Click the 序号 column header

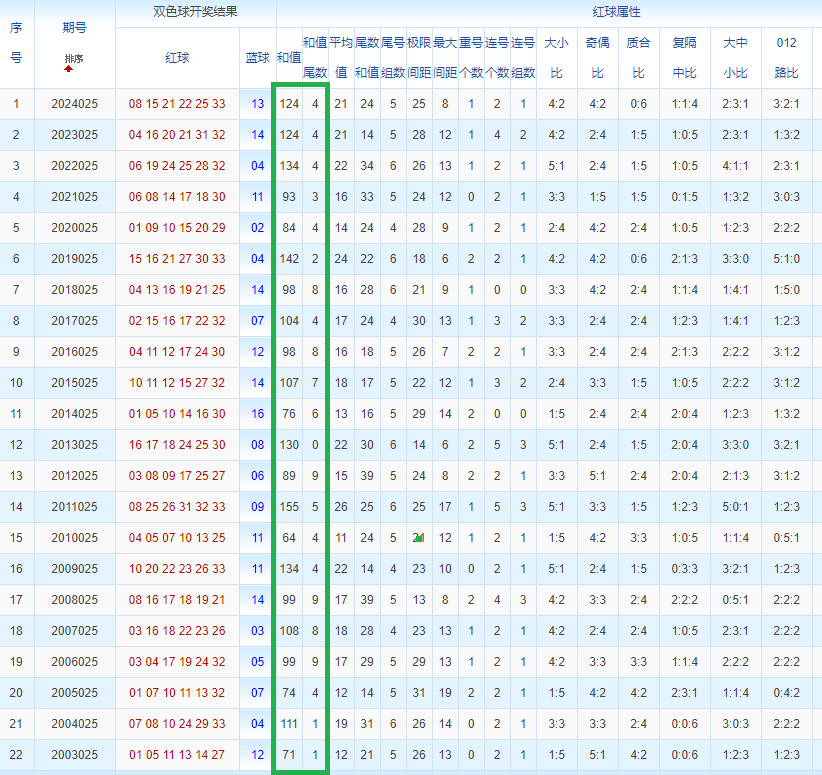pyautogui.click(x=16, y=43)
